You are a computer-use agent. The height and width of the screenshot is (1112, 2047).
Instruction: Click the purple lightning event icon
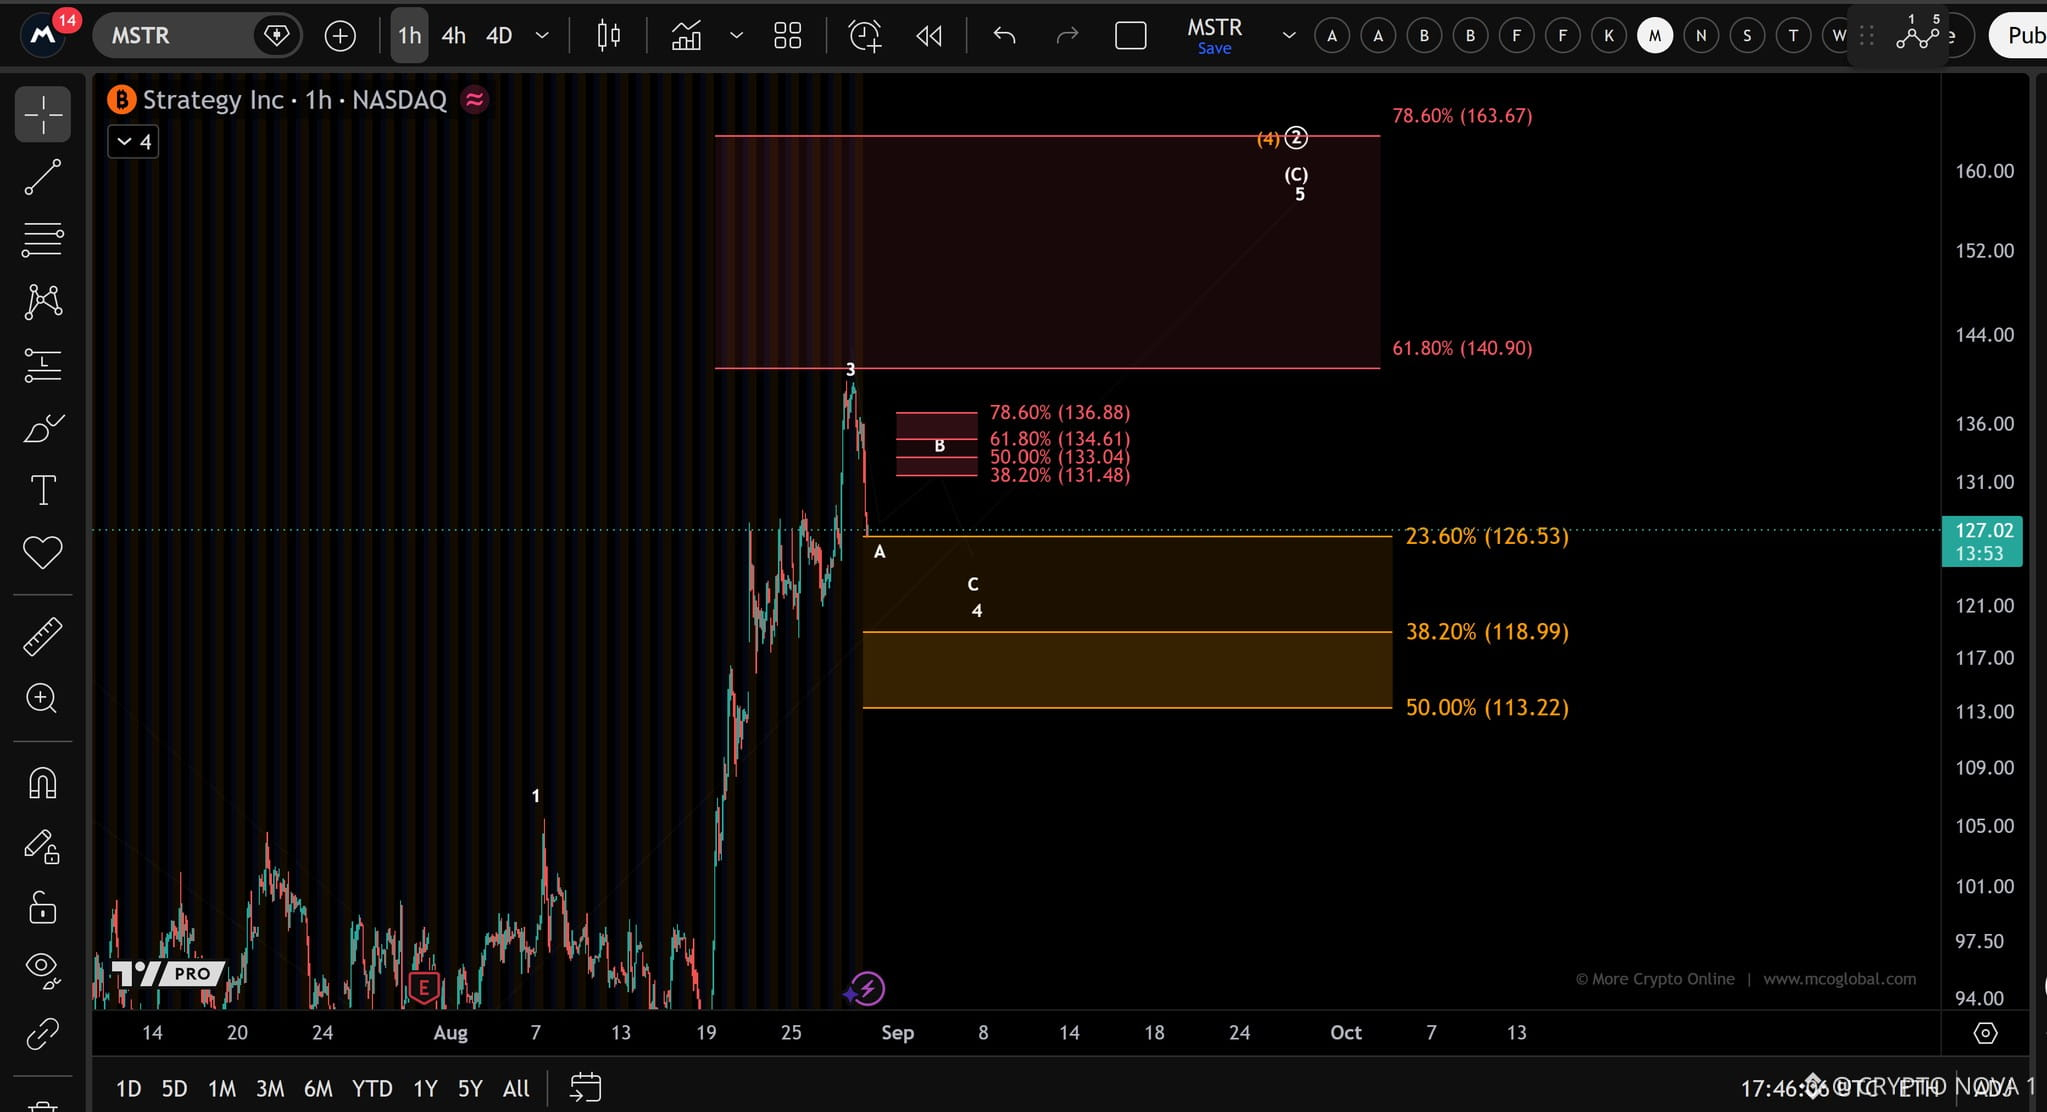(x=867, y=989)
